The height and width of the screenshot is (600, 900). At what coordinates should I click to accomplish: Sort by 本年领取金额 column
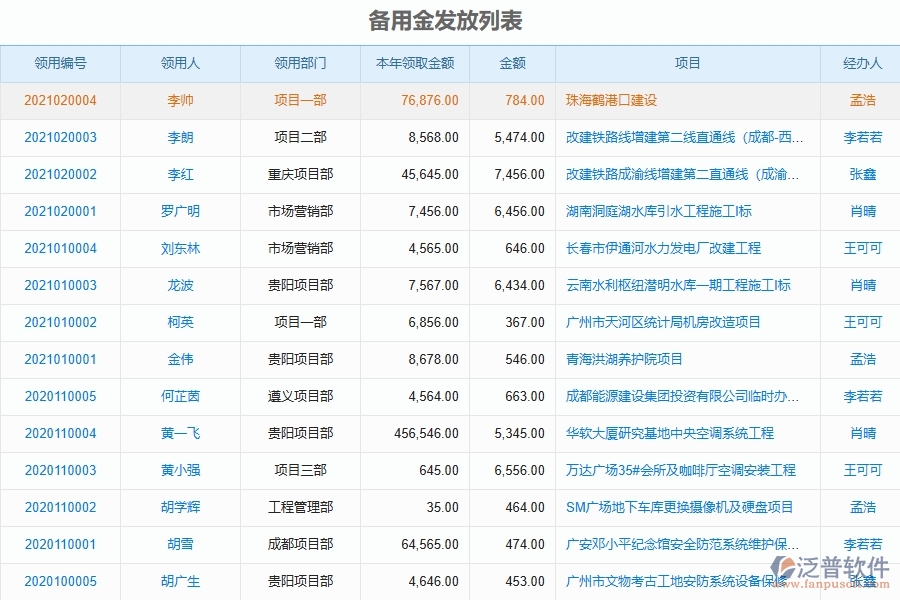pos(414,62)
